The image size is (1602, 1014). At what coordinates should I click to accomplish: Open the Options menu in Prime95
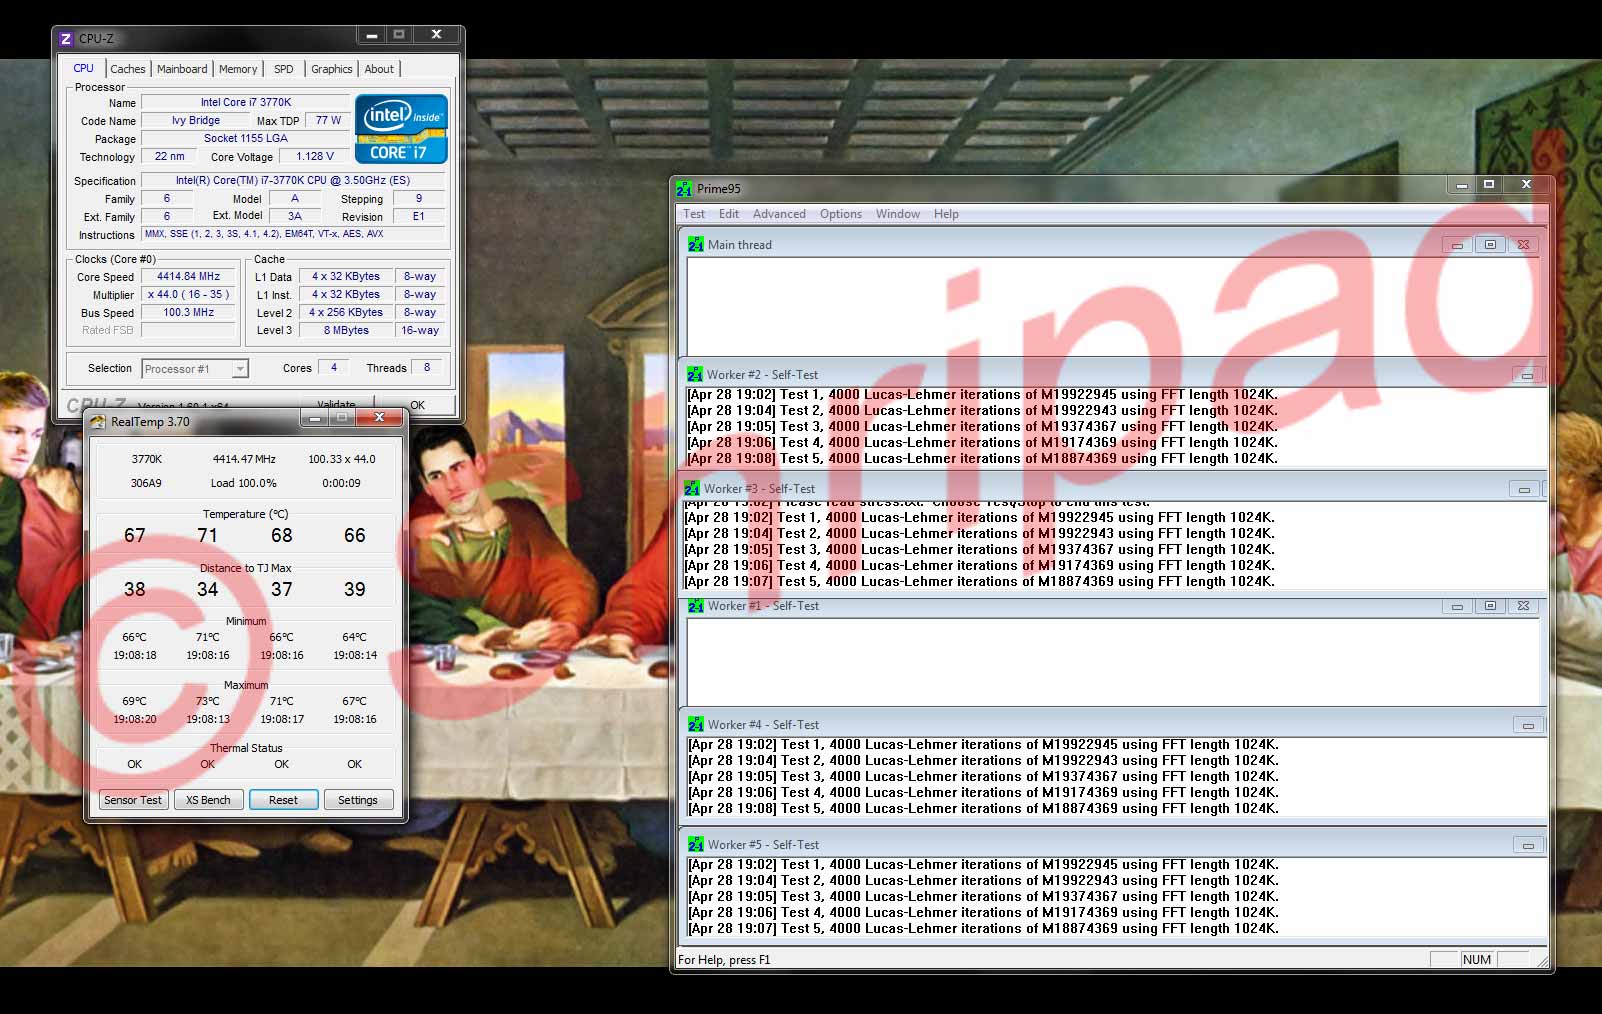pos(841,214)
